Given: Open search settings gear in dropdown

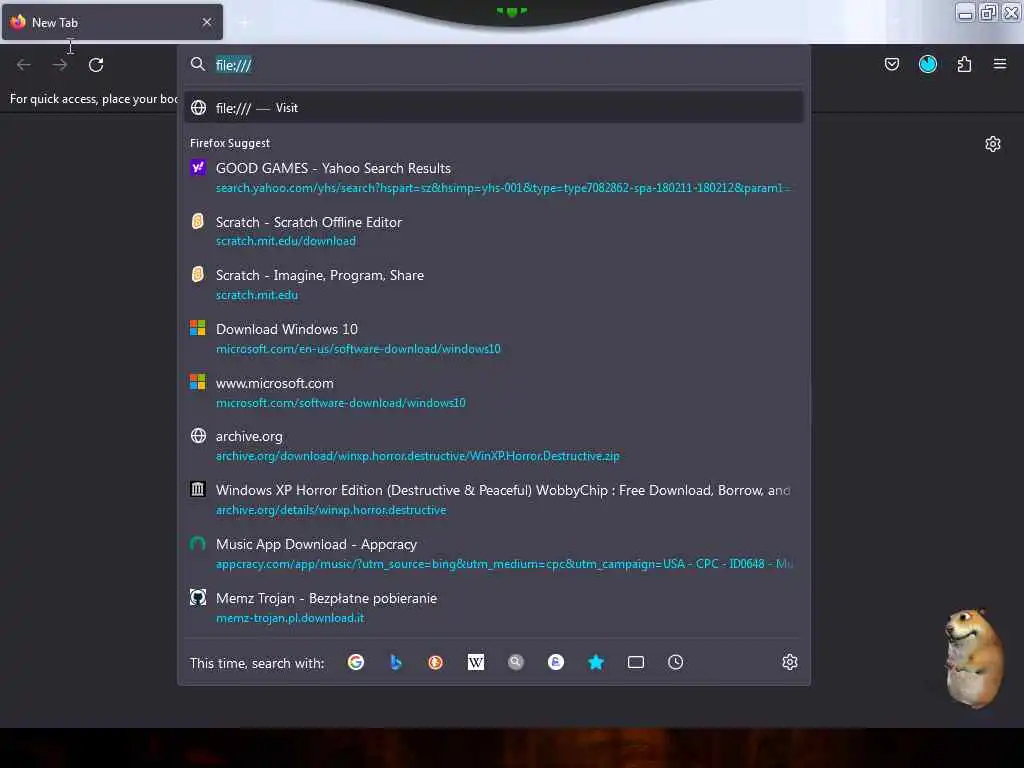Looking at the screenshot, I should tap(790, 662).
